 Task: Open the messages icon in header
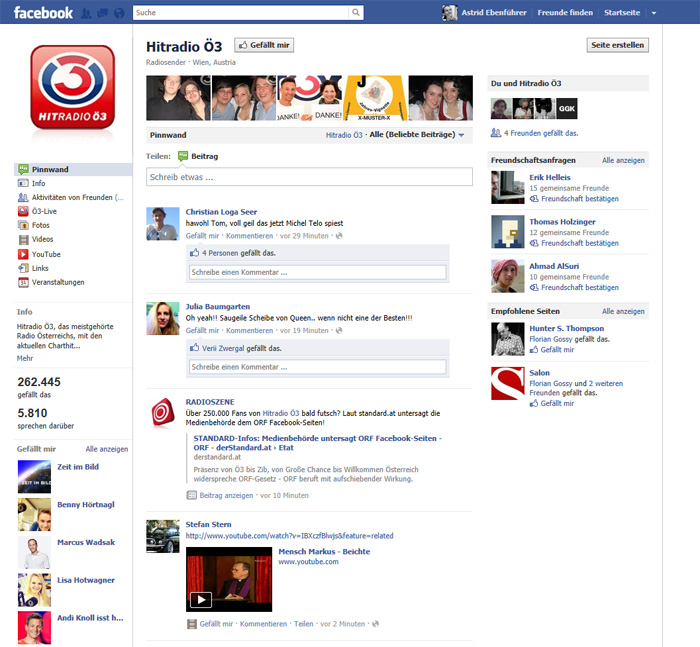[103, 13]
